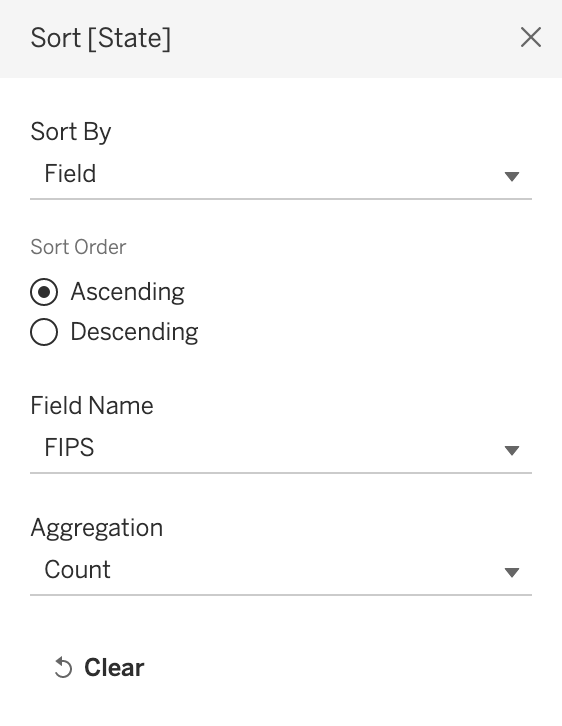562x726 pixels.
Task: Click the circular reset arrow icon beside Clear
Action: pyautogui.click(x=63, y=667)
